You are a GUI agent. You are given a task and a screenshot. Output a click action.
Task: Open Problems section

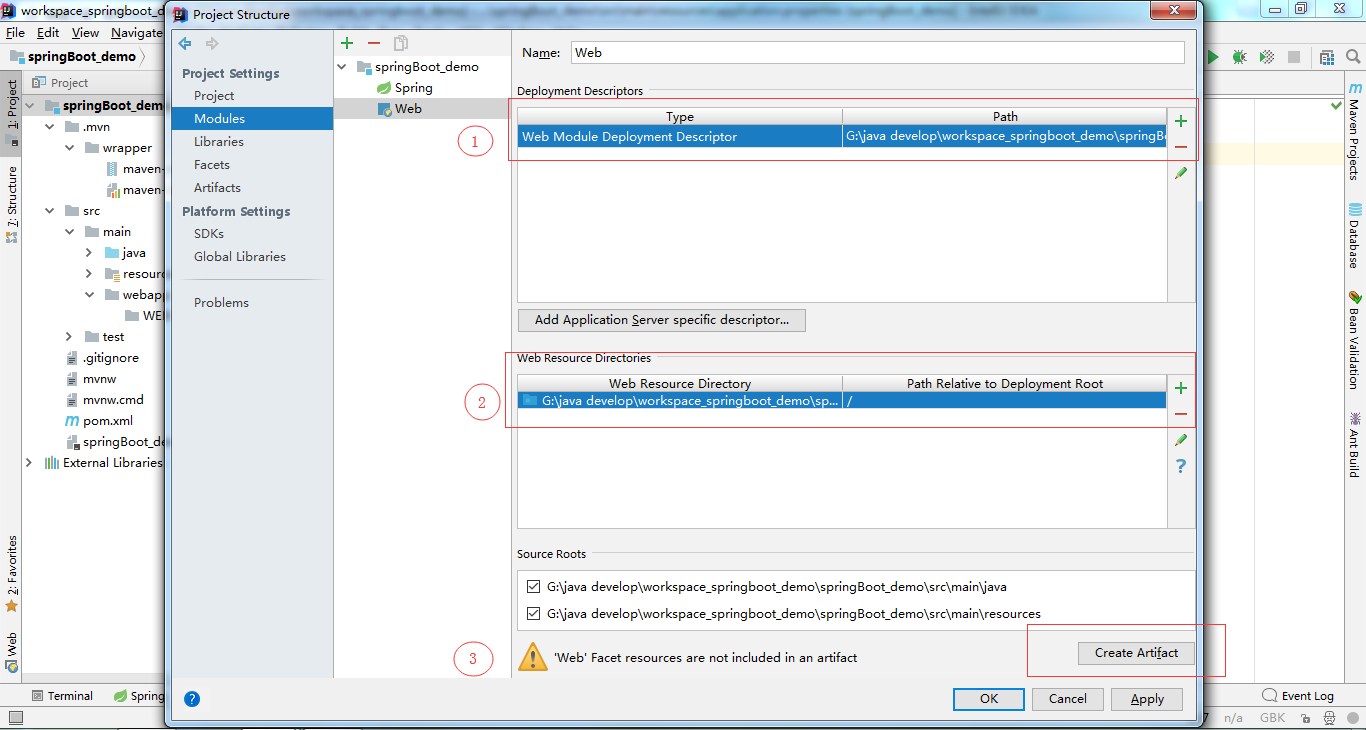click(221, 303)
